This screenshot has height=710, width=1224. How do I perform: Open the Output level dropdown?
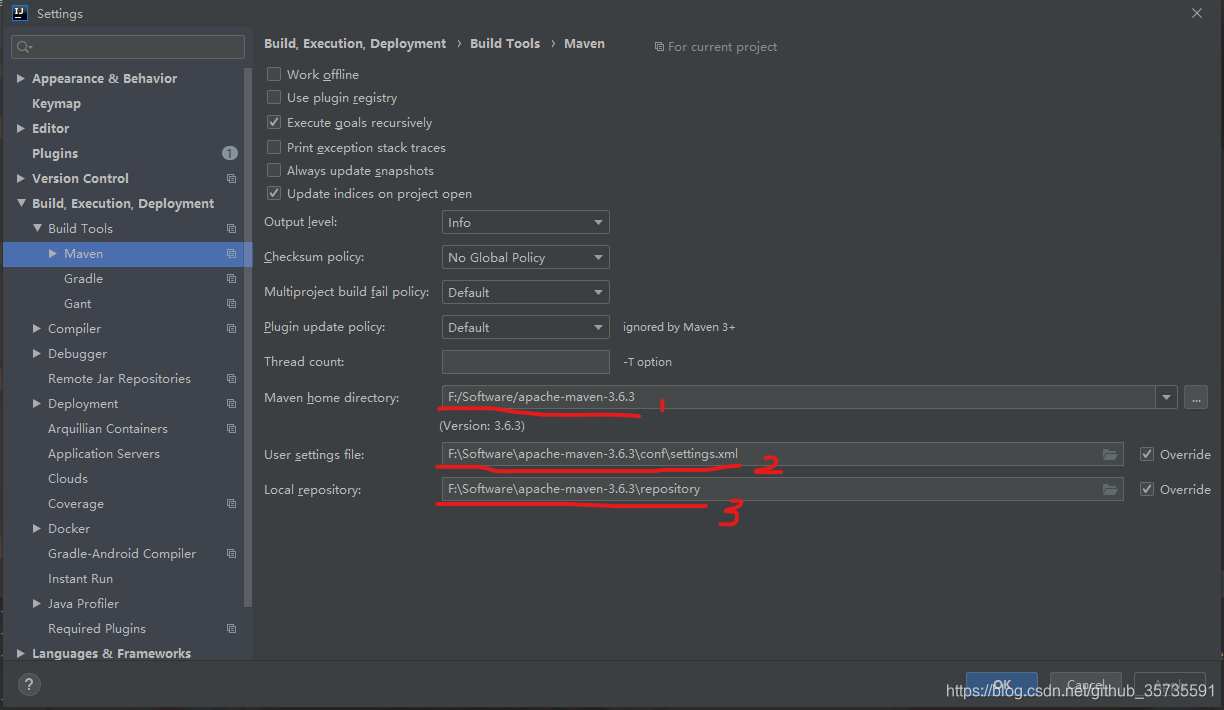coord(526,222)
